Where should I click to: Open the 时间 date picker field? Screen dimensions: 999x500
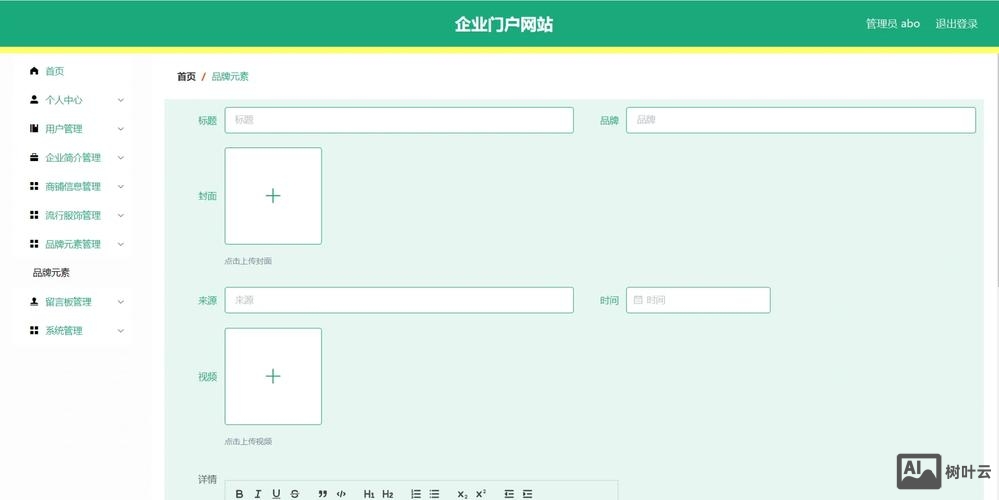(698, 300)
